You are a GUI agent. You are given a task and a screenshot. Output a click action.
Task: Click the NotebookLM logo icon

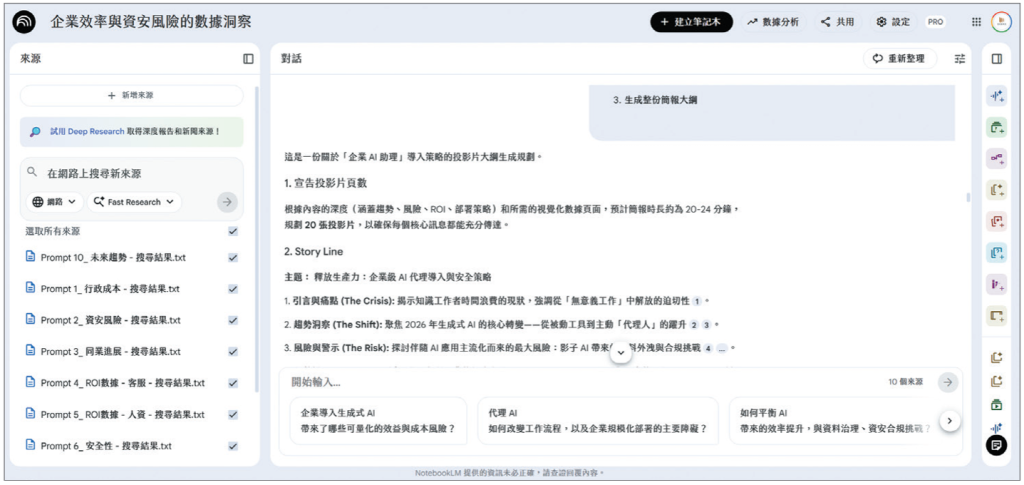tap(27, 22)
